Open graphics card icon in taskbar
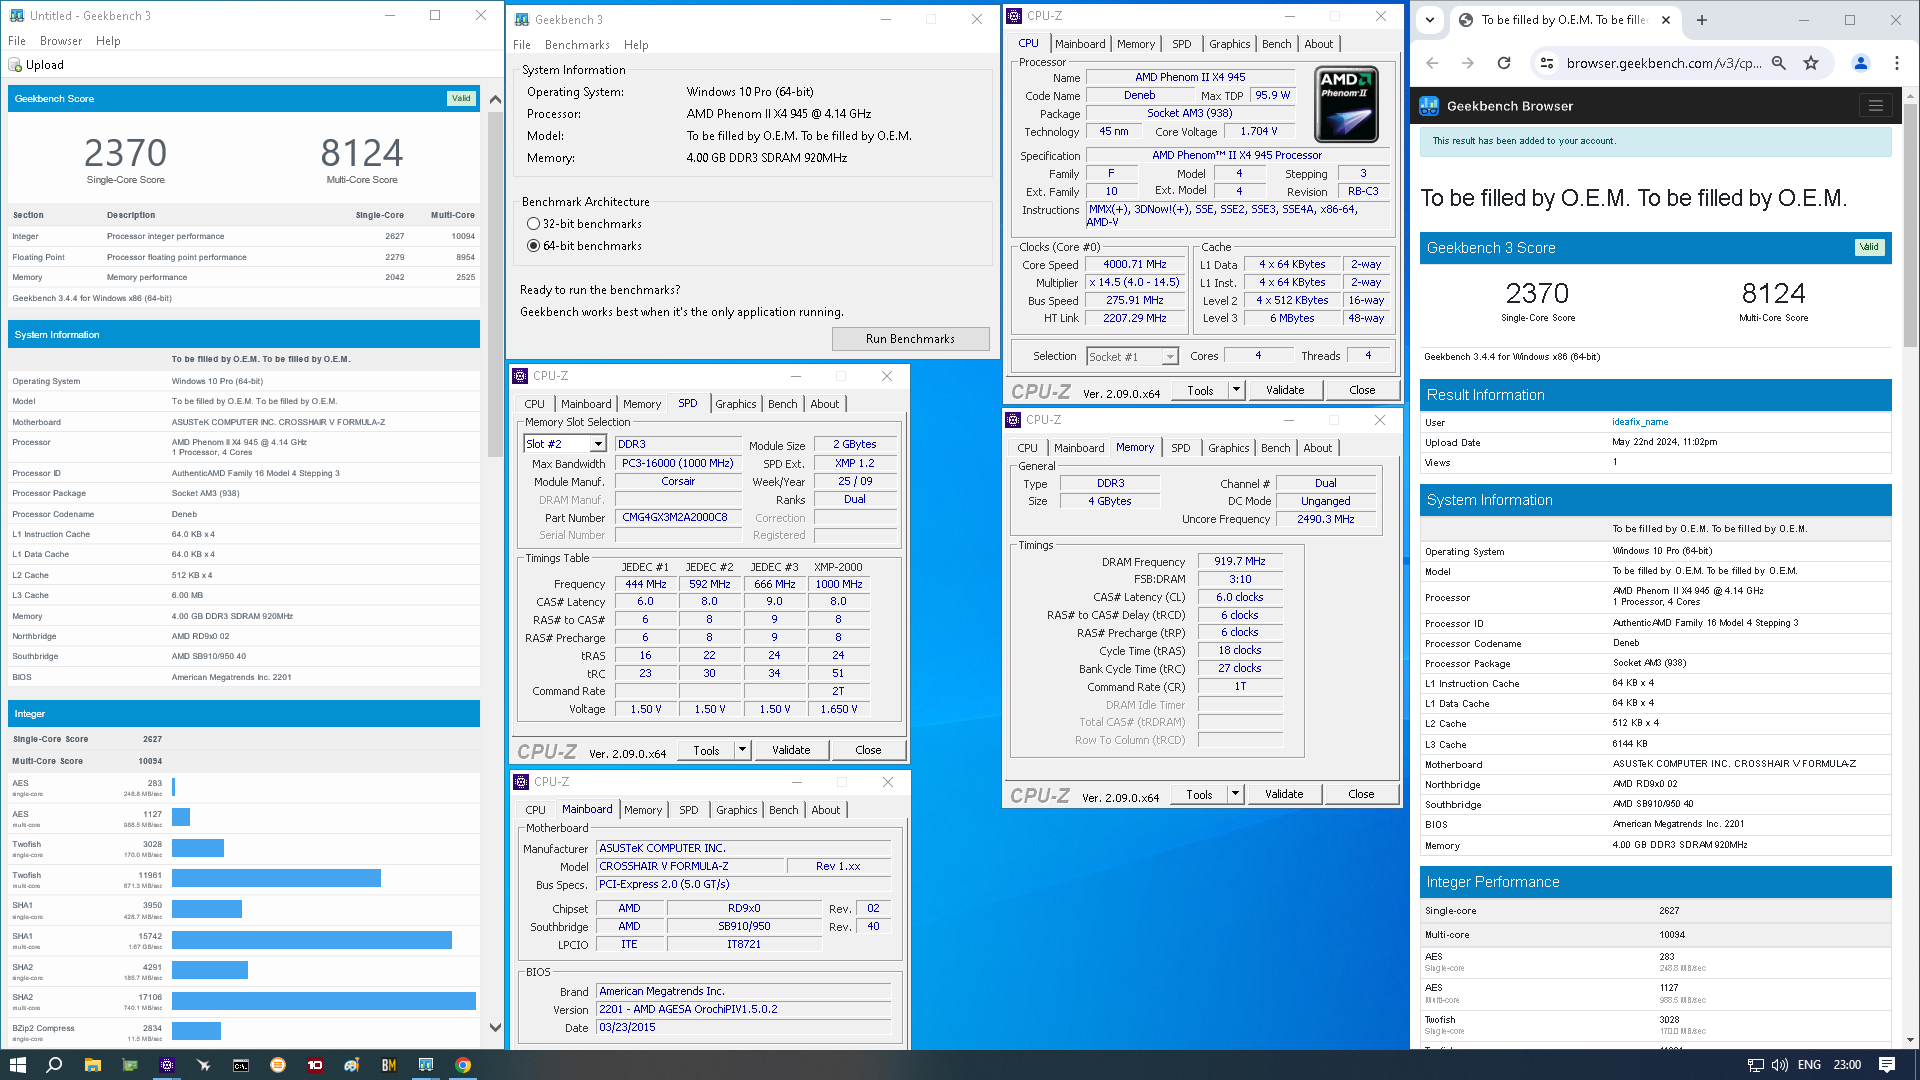1920x1080 pixels. tap(129, 1065)
